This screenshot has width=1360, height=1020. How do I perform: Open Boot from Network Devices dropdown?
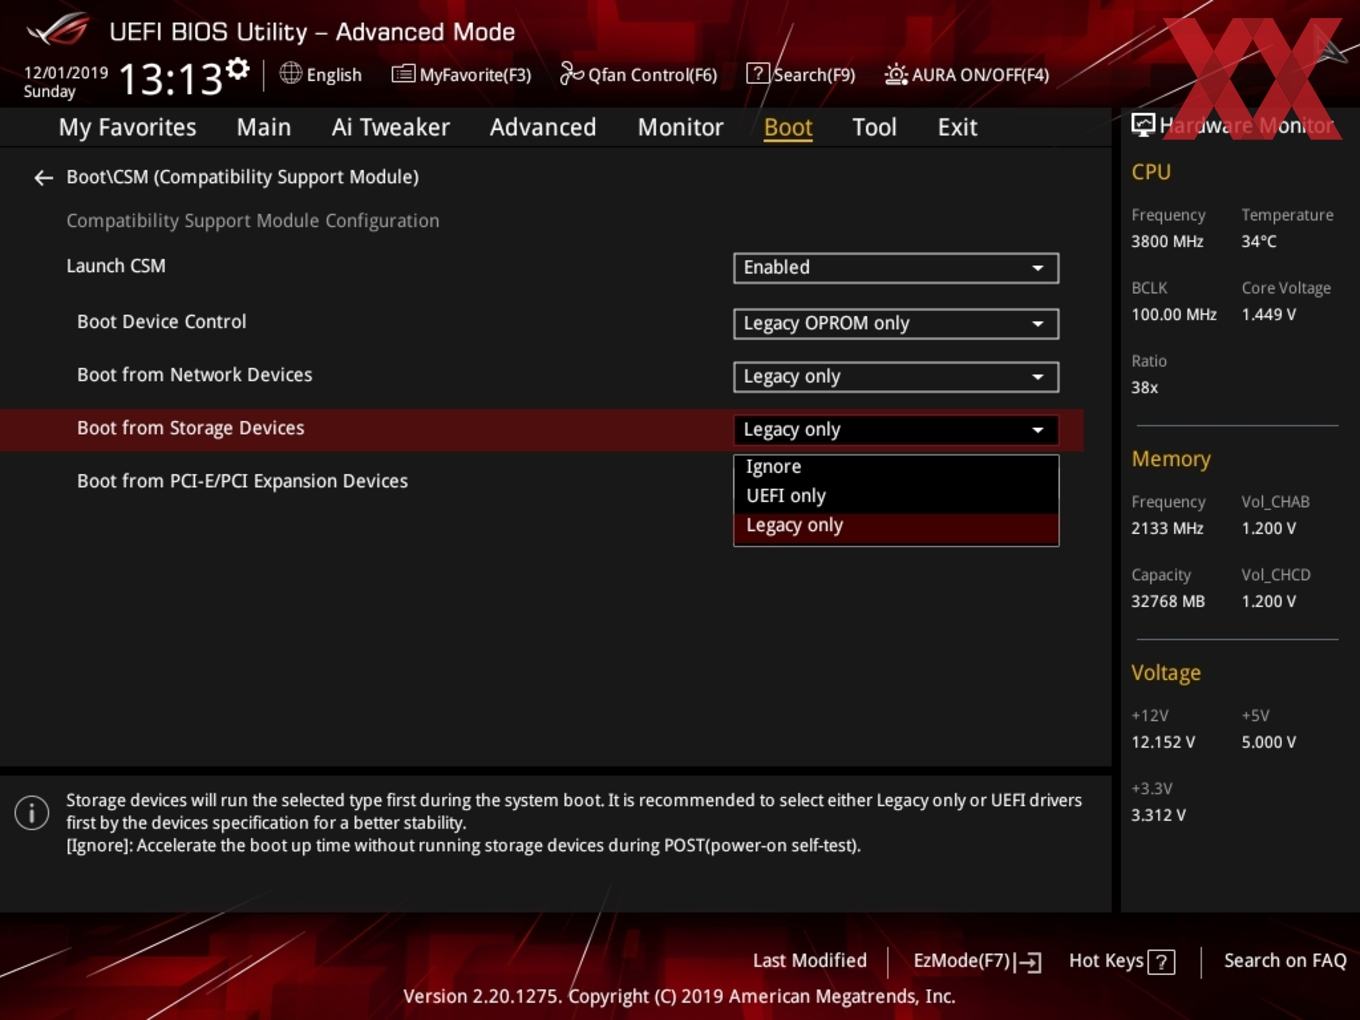click(896, 377)
